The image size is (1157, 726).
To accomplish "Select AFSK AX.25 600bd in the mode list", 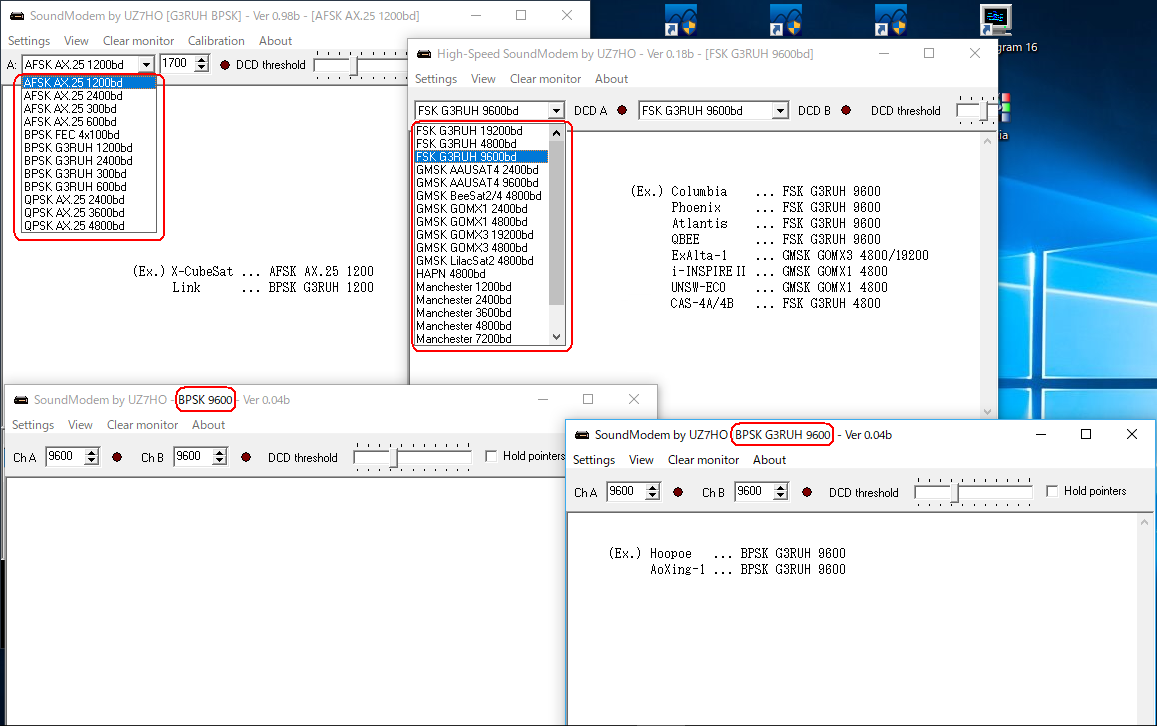I will click(89, 122).
